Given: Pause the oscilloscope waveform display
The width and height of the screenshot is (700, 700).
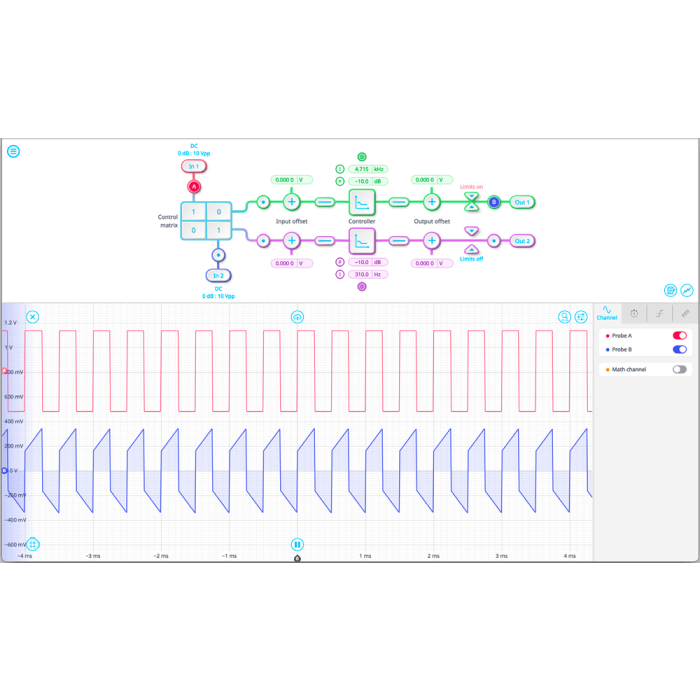Looking at the screenshot, I should point(297,544).
